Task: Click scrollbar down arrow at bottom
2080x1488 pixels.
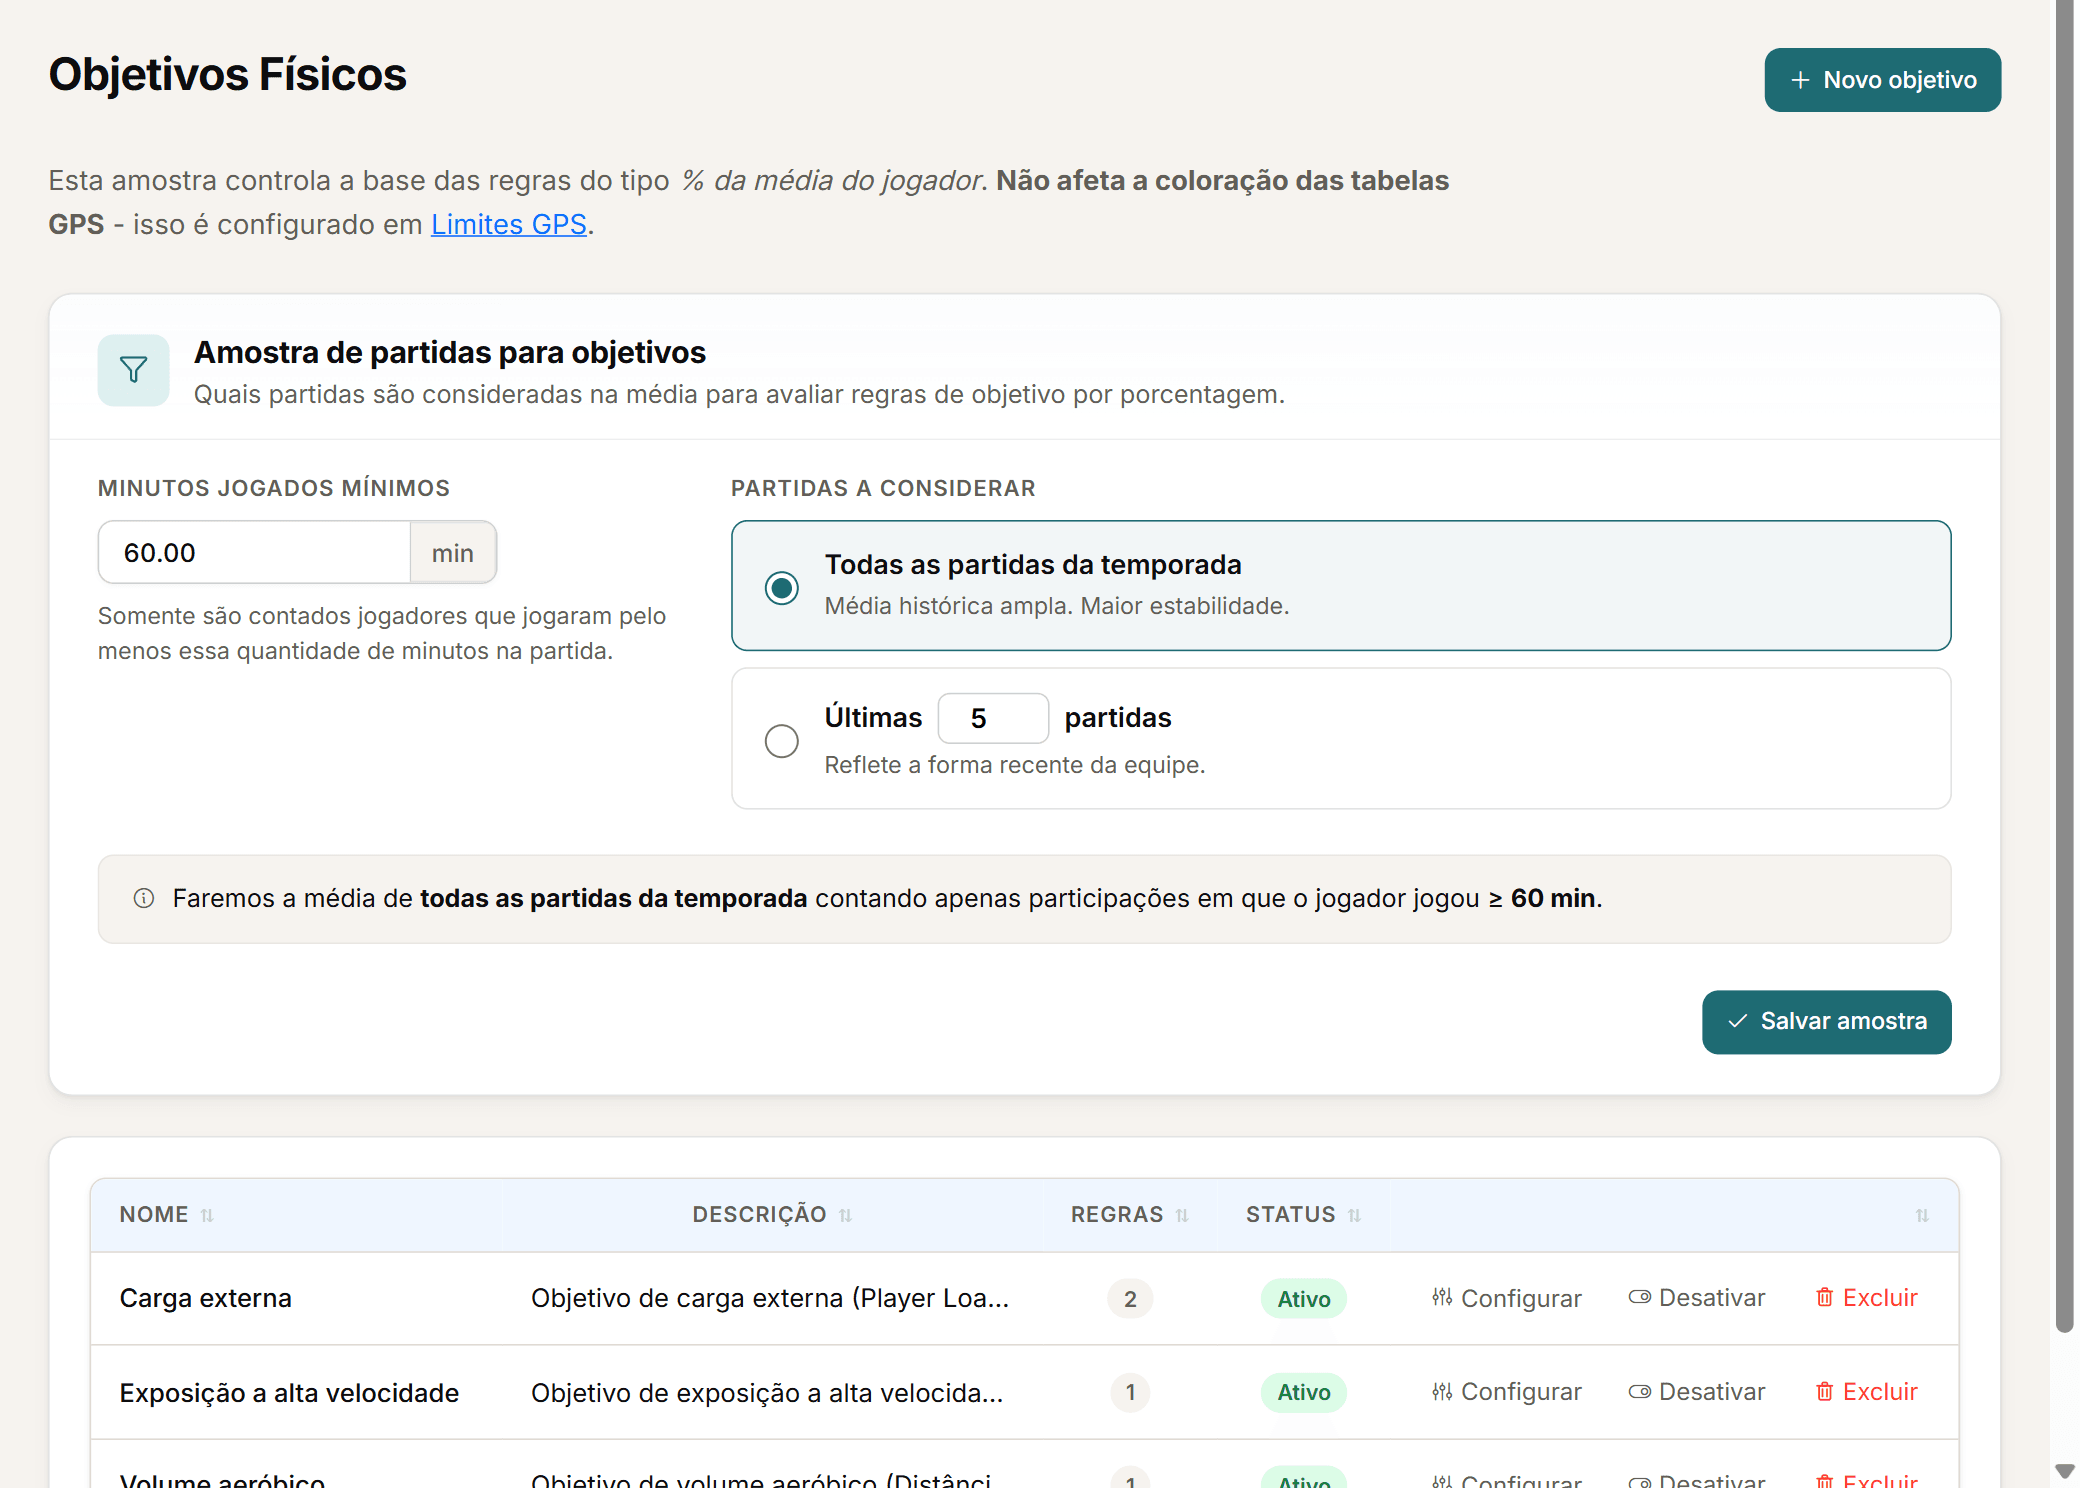Action: (2064, 1471)
